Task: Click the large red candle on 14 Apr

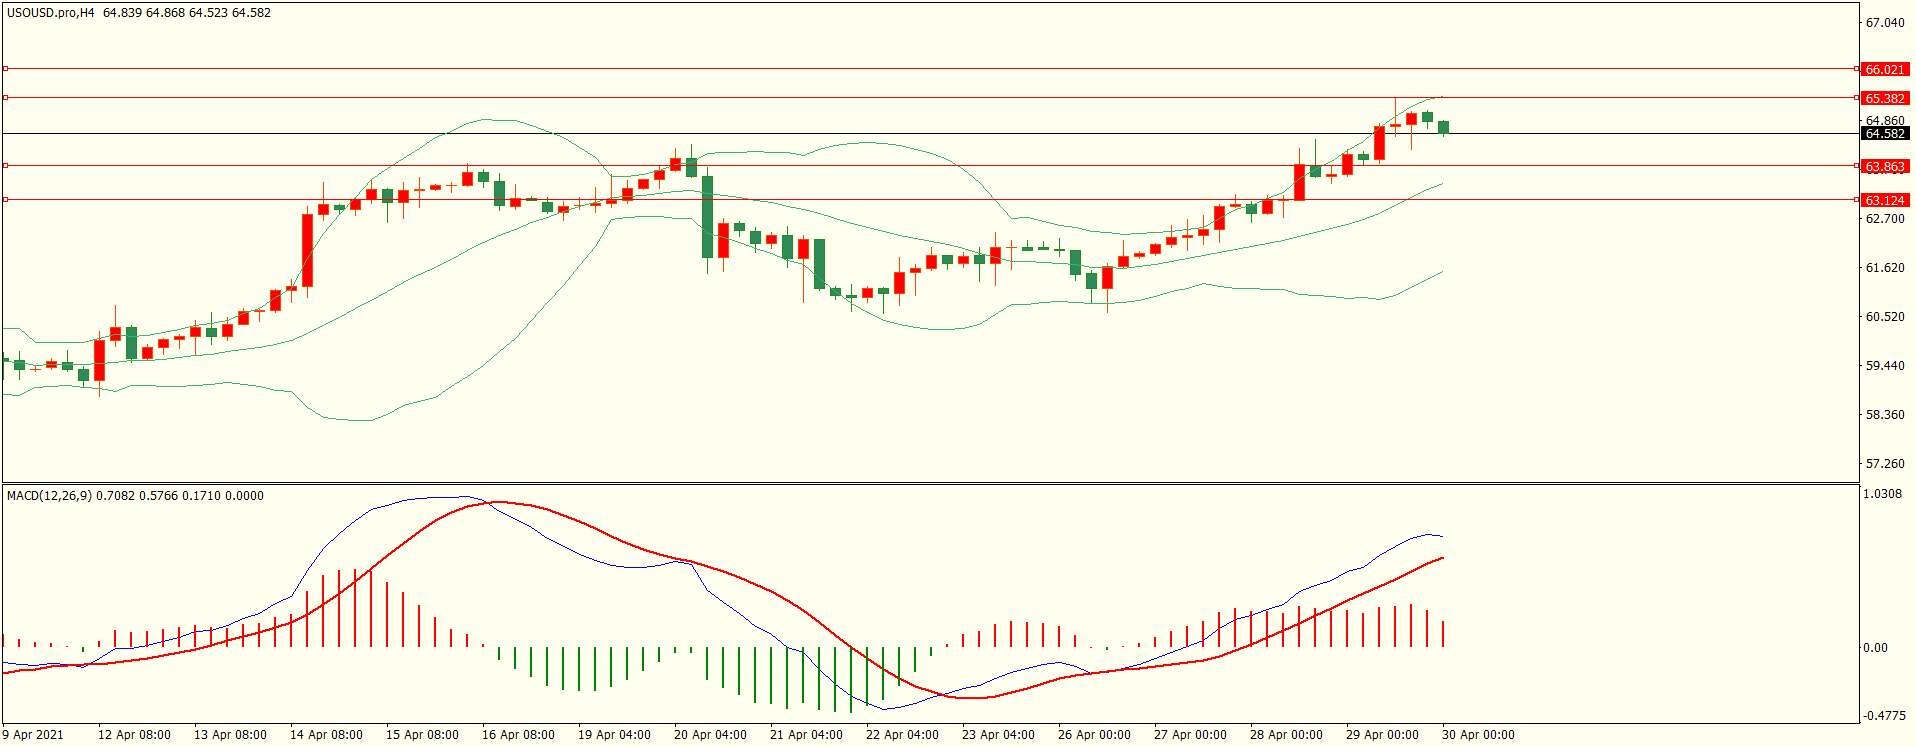Action: [307, 250]
